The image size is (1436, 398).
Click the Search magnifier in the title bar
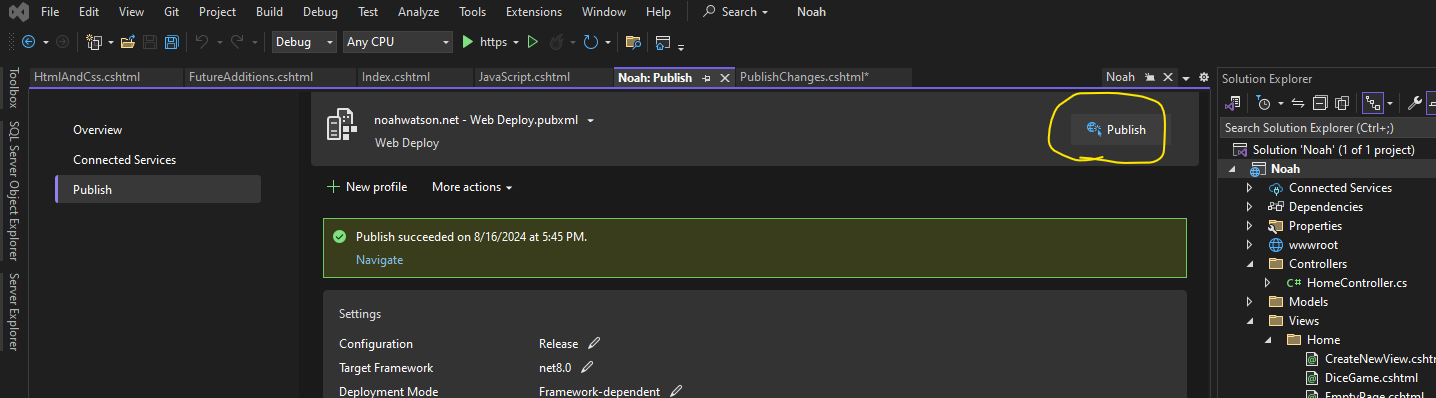click(710, 12)
